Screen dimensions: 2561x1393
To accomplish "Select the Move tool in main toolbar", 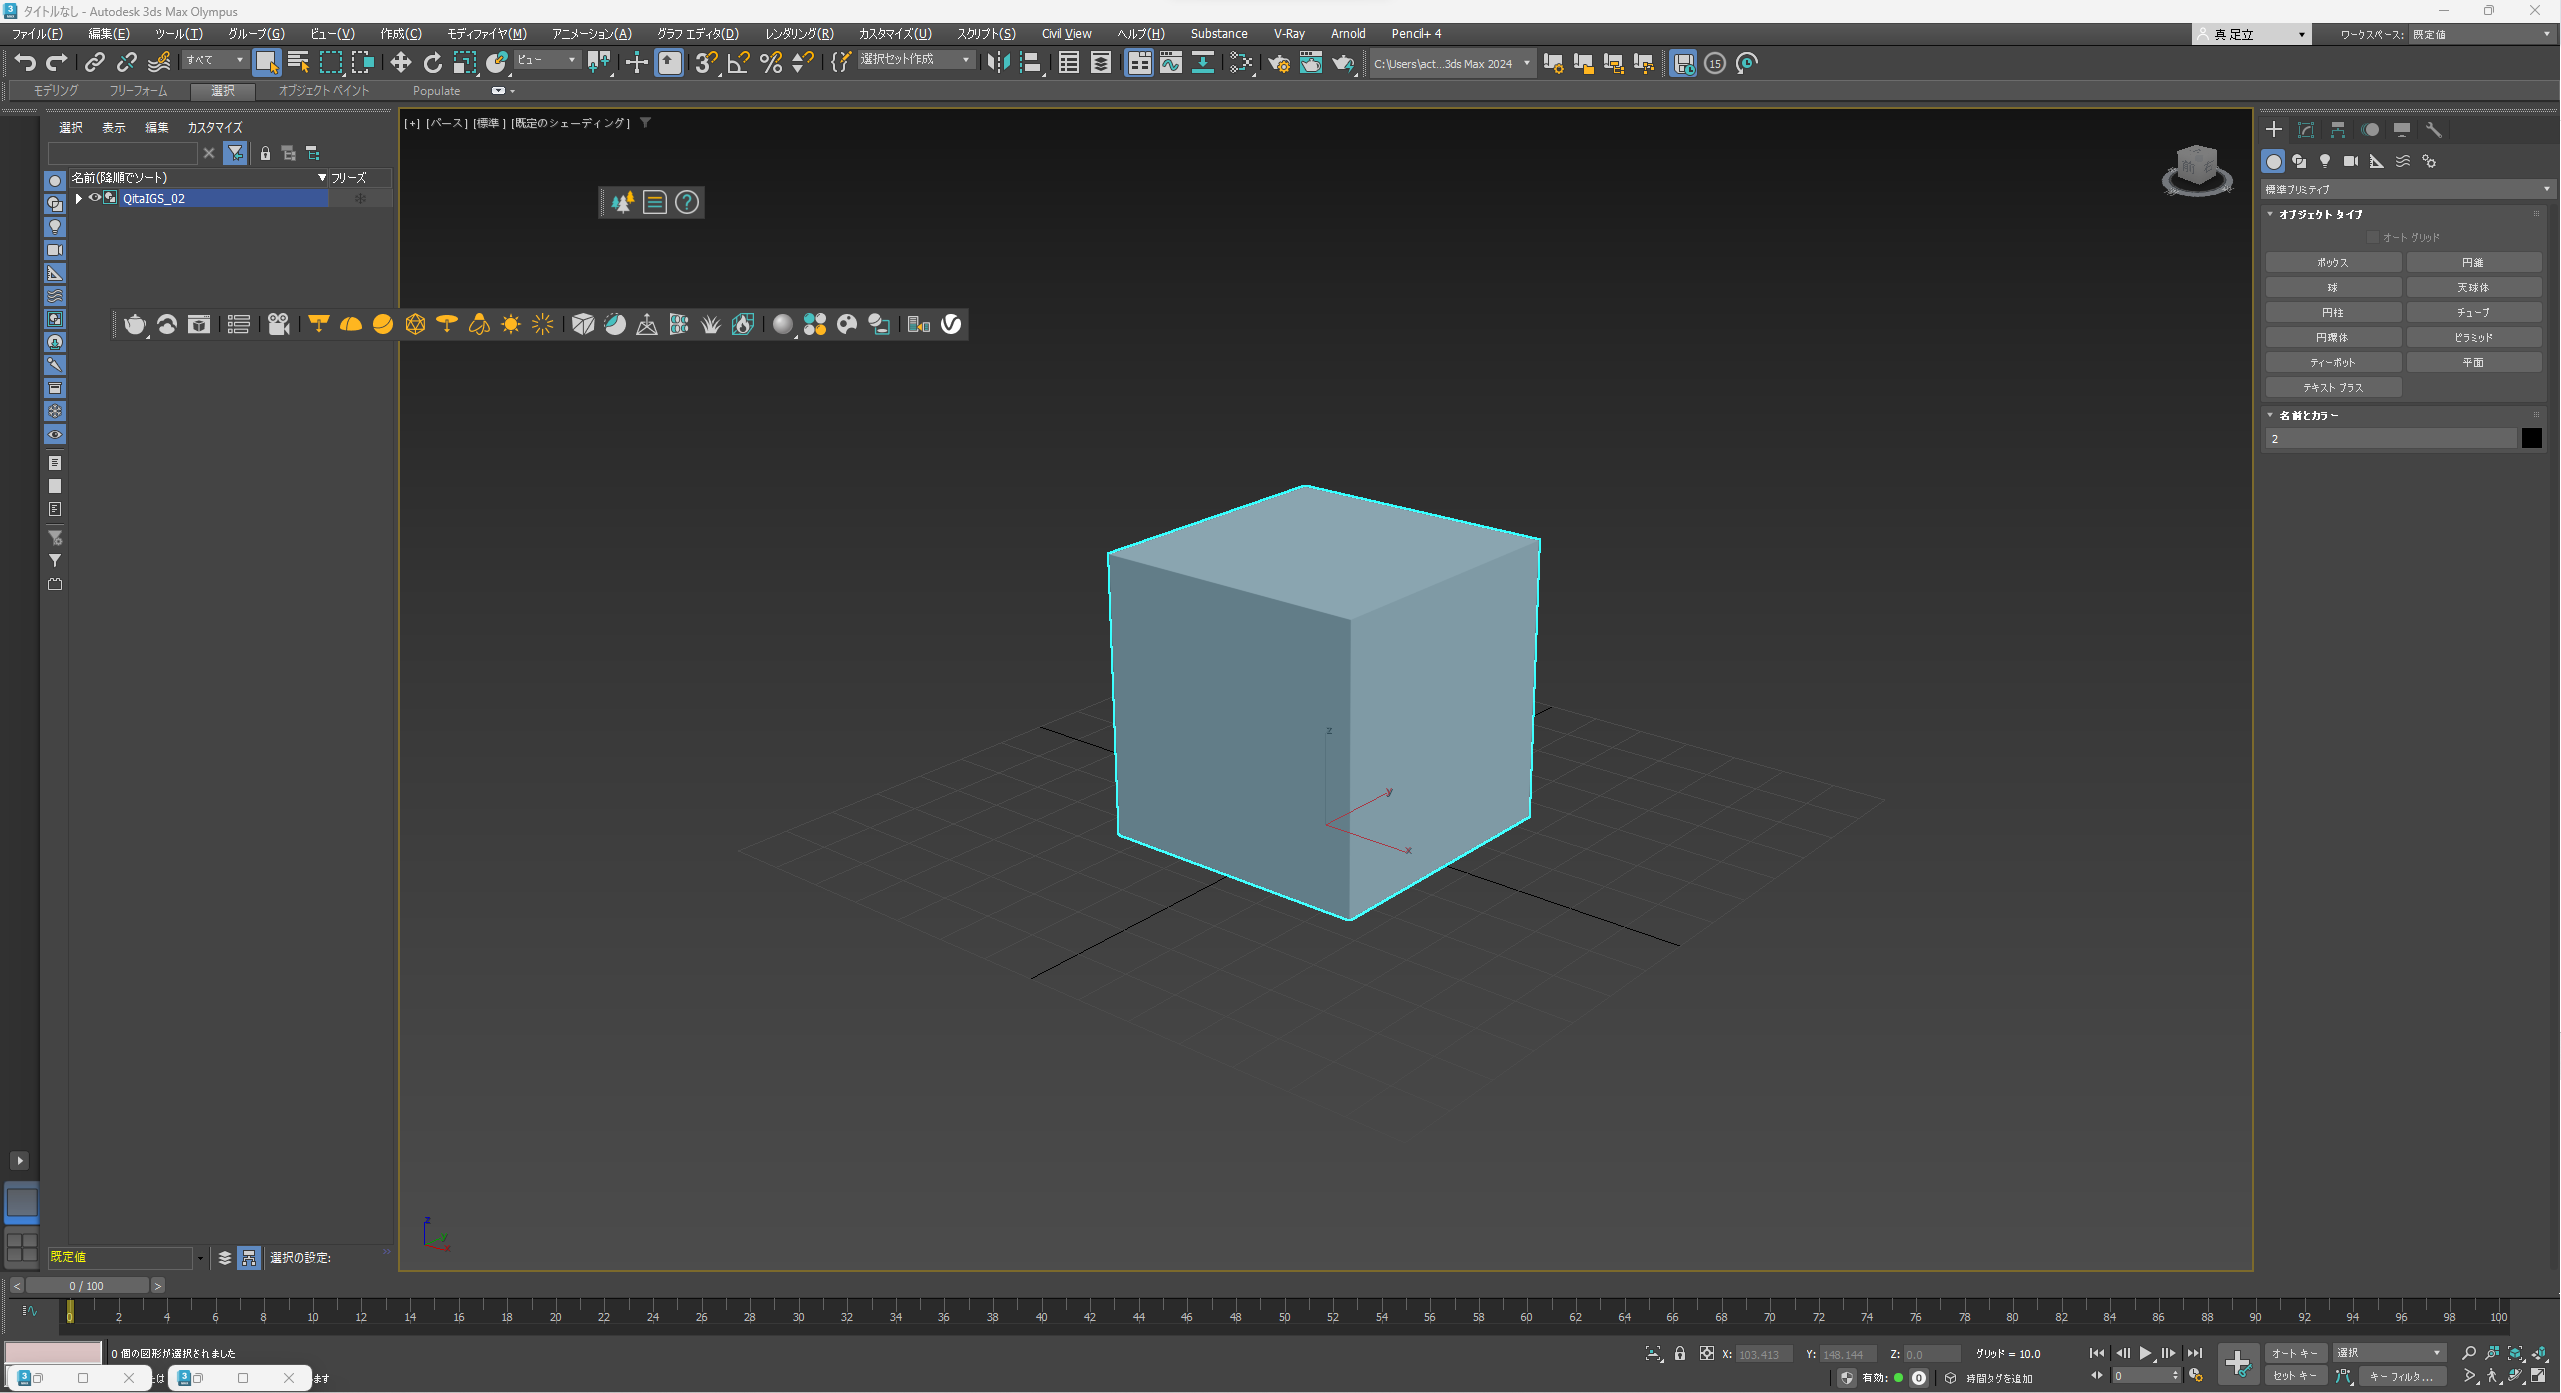I will click(400, 63).
